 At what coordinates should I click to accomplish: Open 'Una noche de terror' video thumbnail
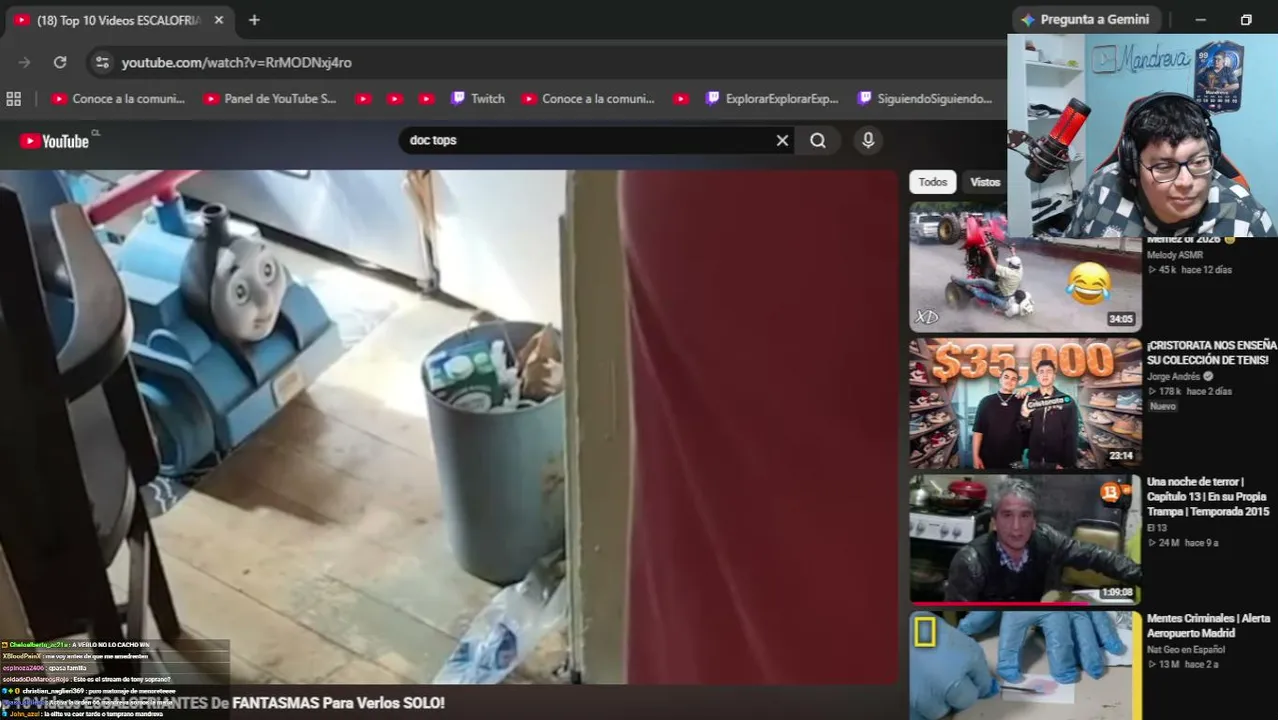tap(1025, 539)
